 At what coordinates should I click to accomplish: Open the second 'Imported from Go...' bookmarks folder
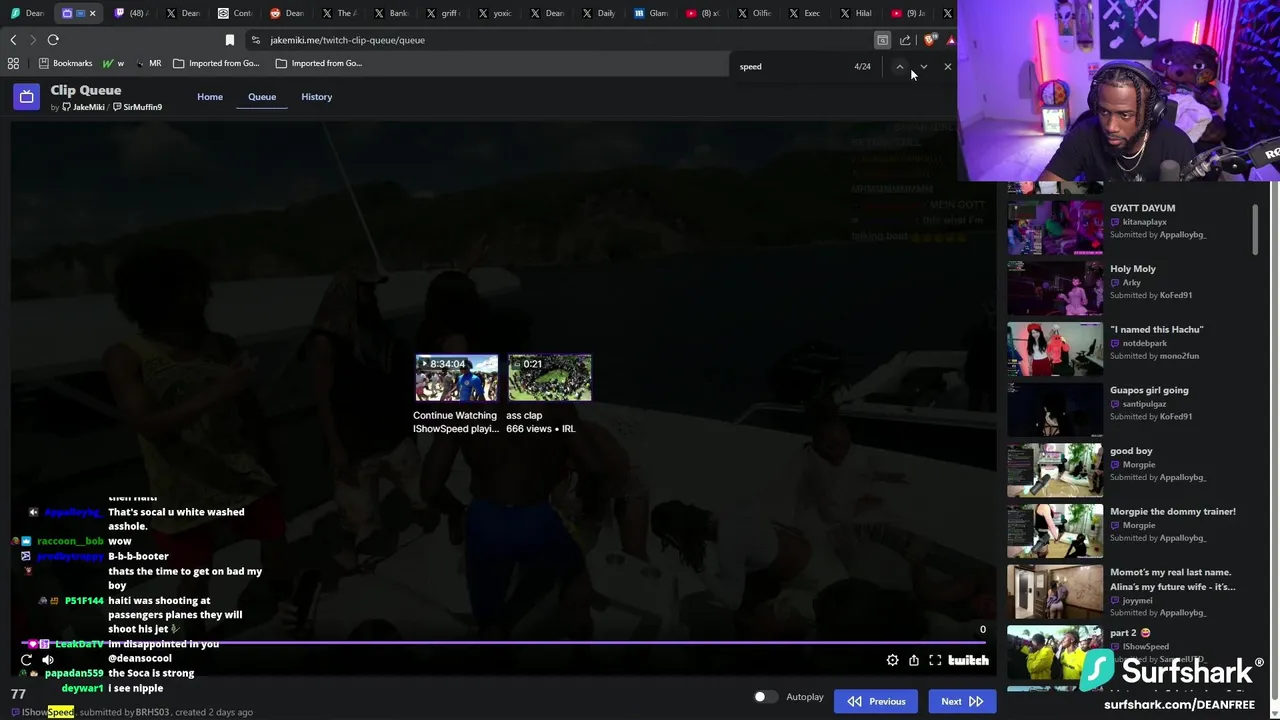click(x=319, y=63)
